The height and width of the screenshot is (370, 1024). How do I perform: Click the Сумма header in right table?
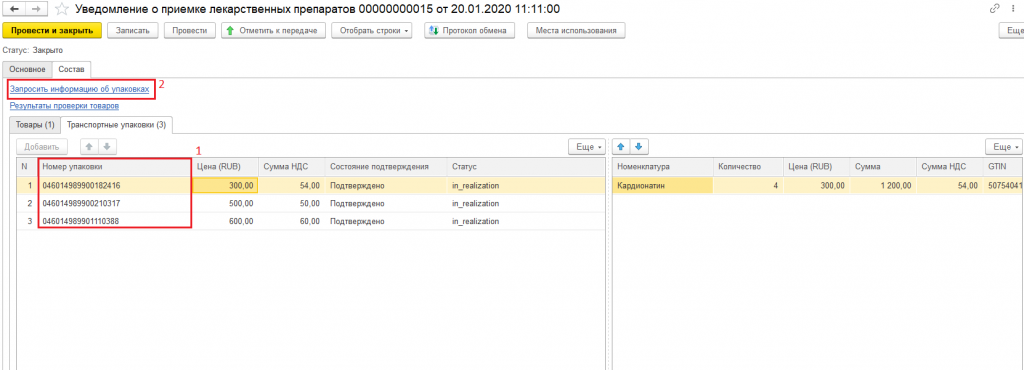point(883,167)
